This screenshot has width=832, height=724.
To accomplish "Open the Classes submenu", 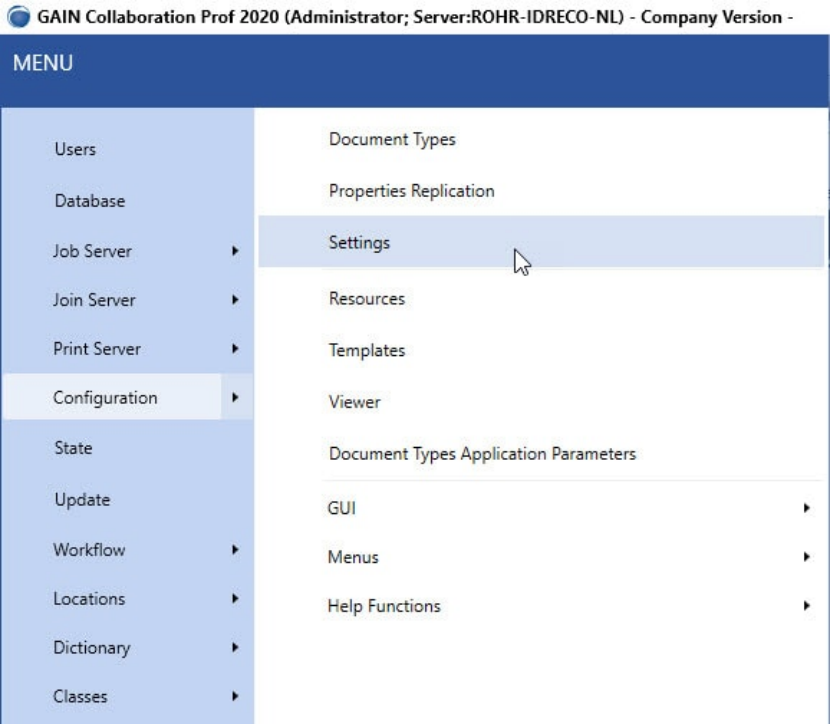I will [80, 696].
